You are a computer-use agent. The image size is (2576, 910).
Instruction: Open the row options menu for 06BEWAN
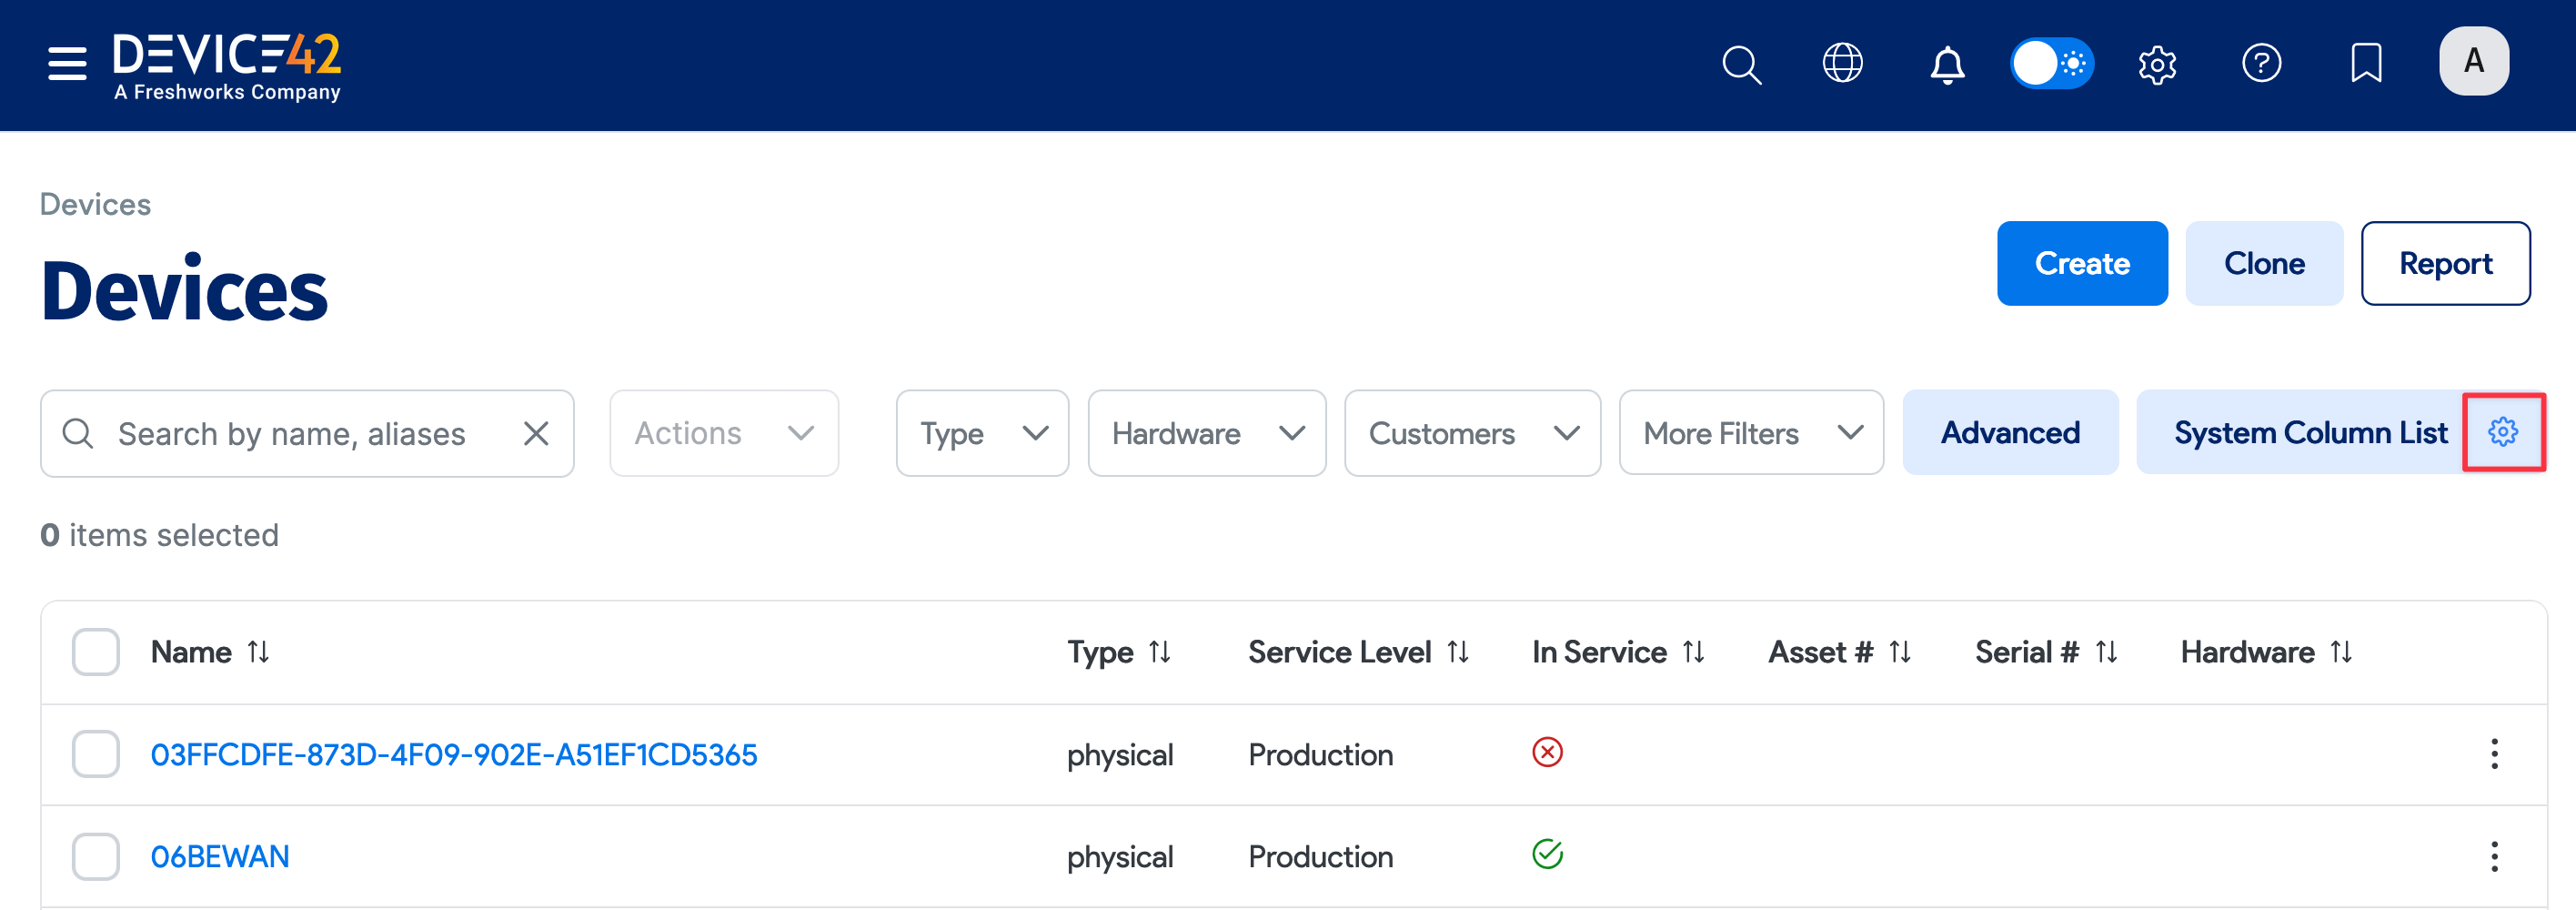click(x=2495, y=856)
